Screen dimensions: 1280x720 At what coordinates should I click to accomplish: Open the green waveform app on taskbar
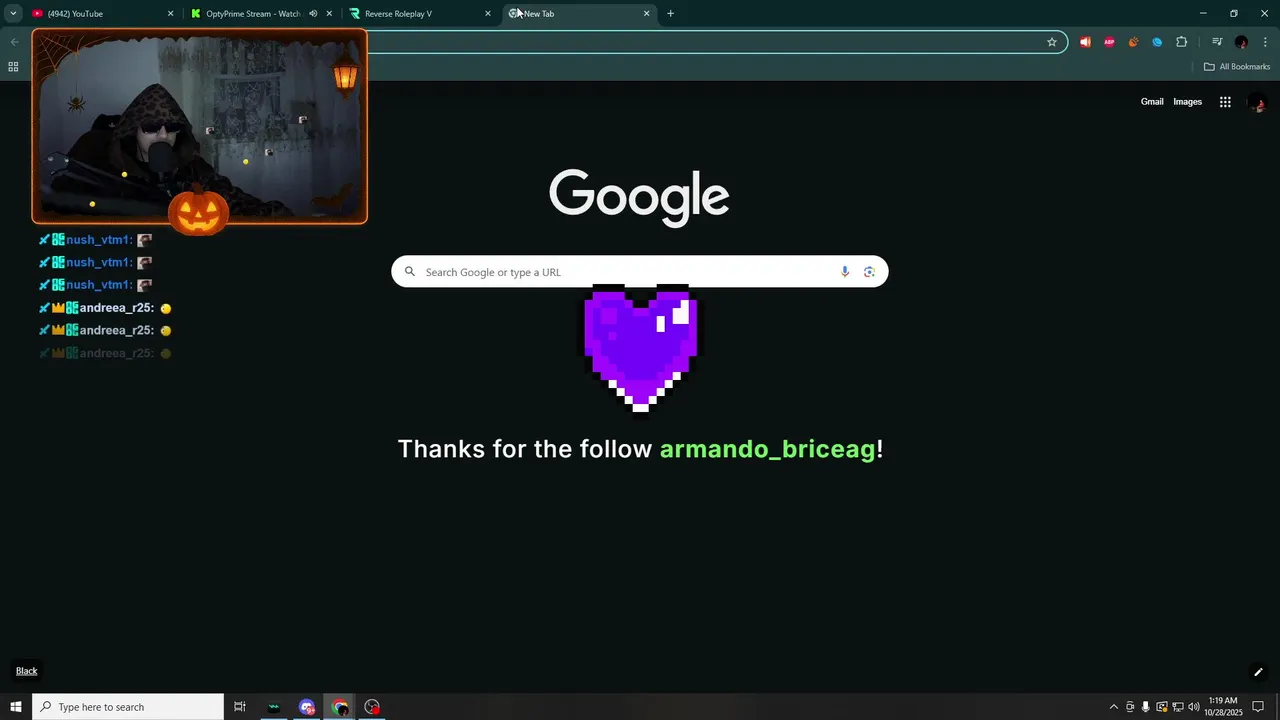coord(274,707)
